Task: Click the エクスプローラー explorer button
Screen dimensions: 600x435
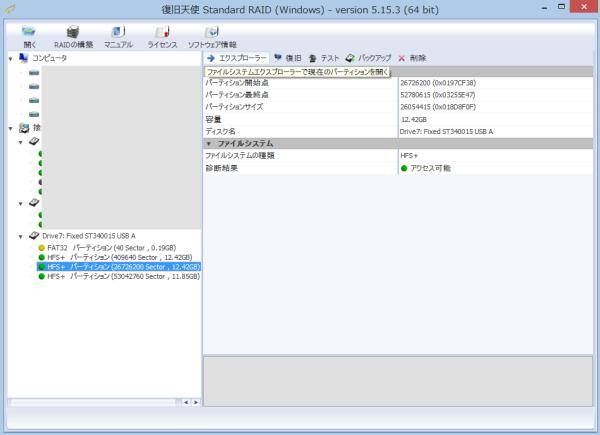Action: click(237, 59)
